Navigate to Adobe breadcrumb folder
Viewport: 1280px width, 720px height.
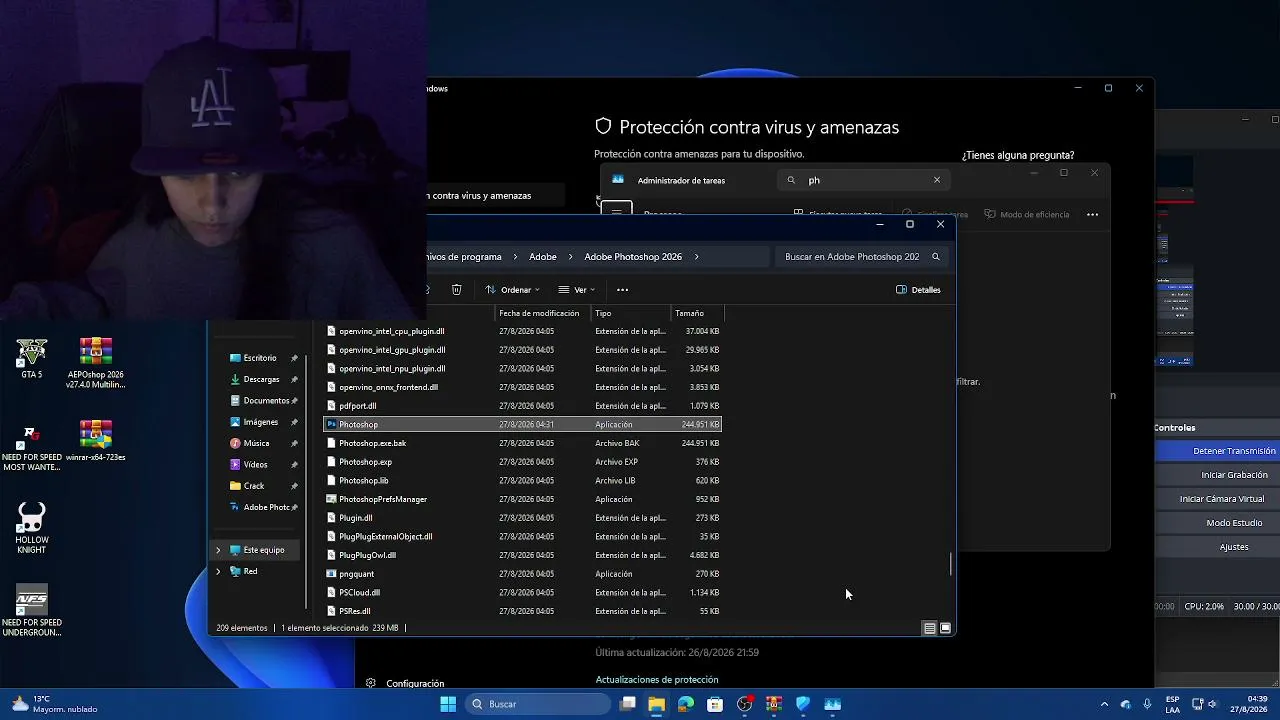coord(543,257)
